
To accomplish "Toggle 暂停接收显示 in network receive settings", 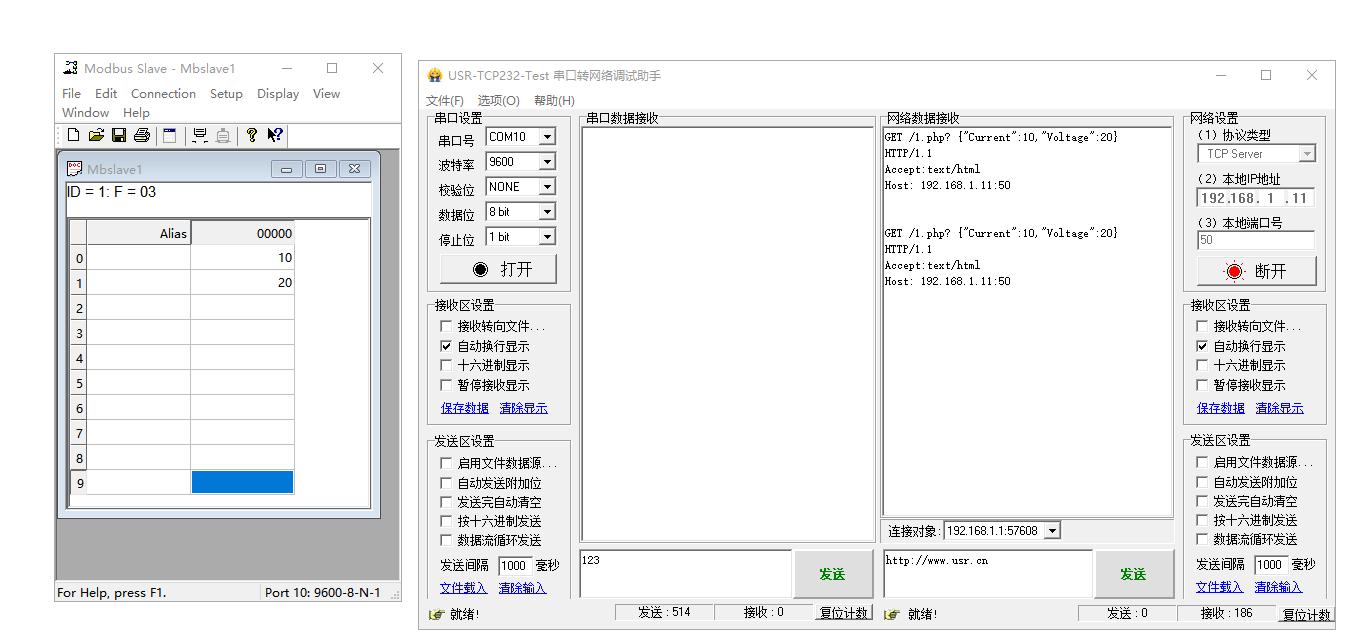I will 1202,385.
